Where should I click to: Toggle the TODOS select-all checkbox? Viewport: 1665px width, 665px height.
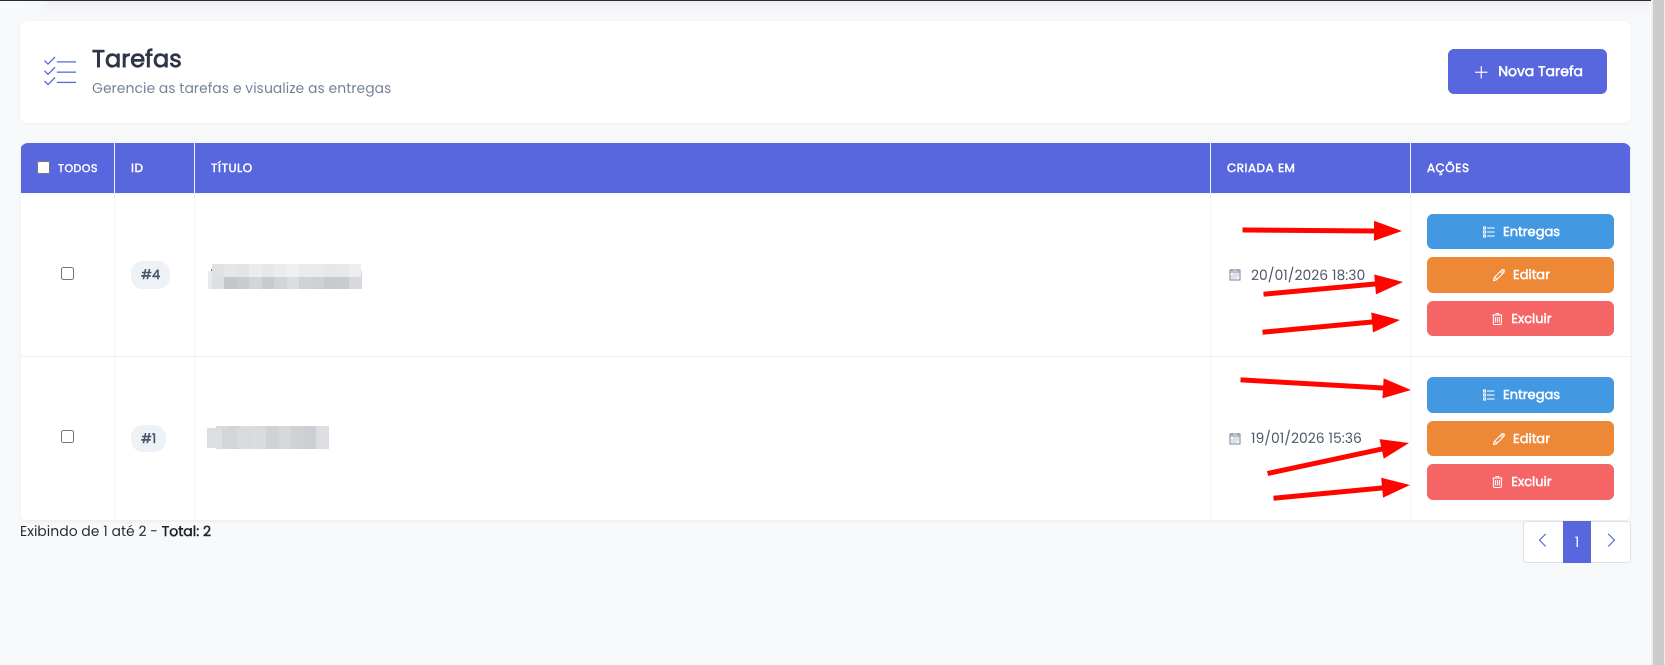pos(43,168)
